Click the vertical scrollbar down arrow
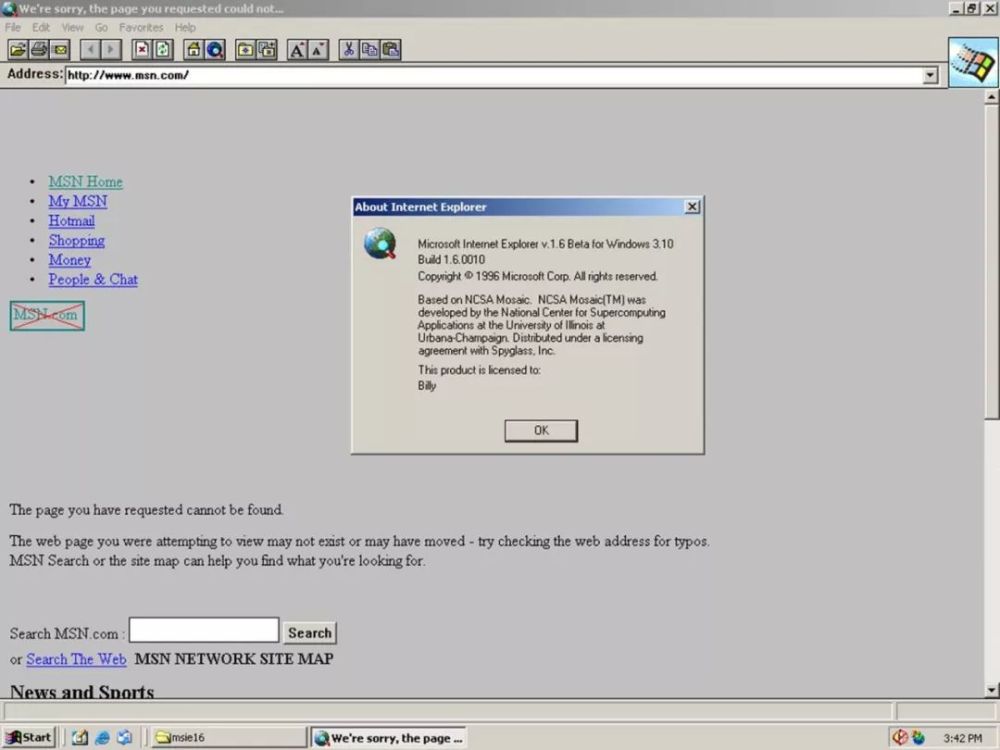 pos(991,689)
